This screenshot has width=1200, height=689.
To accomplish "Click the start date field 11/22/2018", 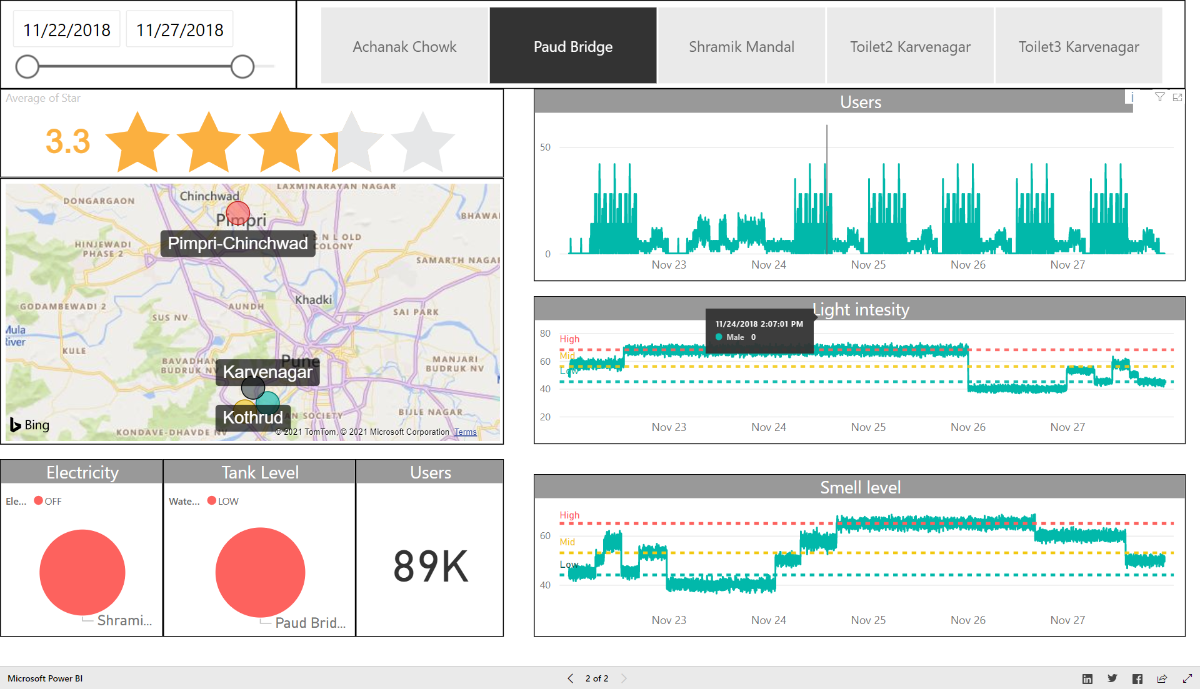I will 67,29.
